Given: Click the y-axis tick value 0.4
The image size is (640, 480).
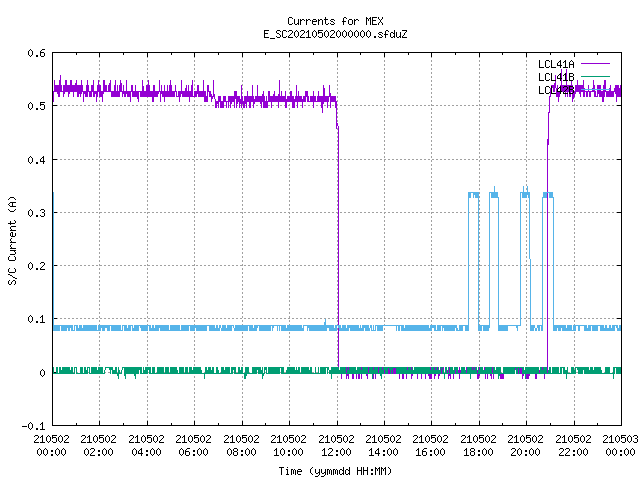Looking at the screenshot, I should [36, 160].
